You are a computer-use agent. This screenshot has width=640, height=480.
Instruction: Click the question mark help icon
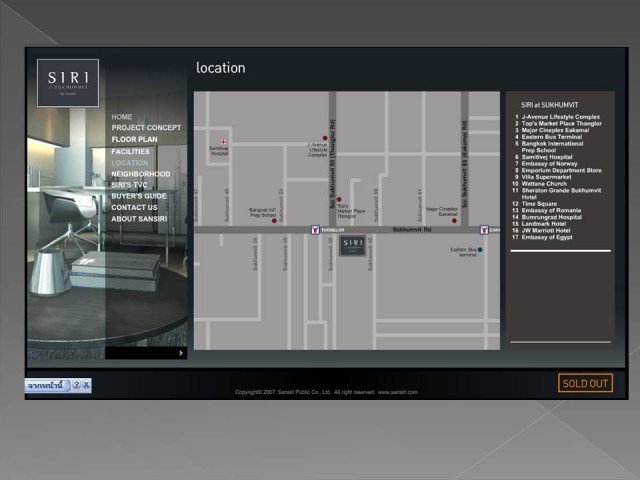point(76,384)
